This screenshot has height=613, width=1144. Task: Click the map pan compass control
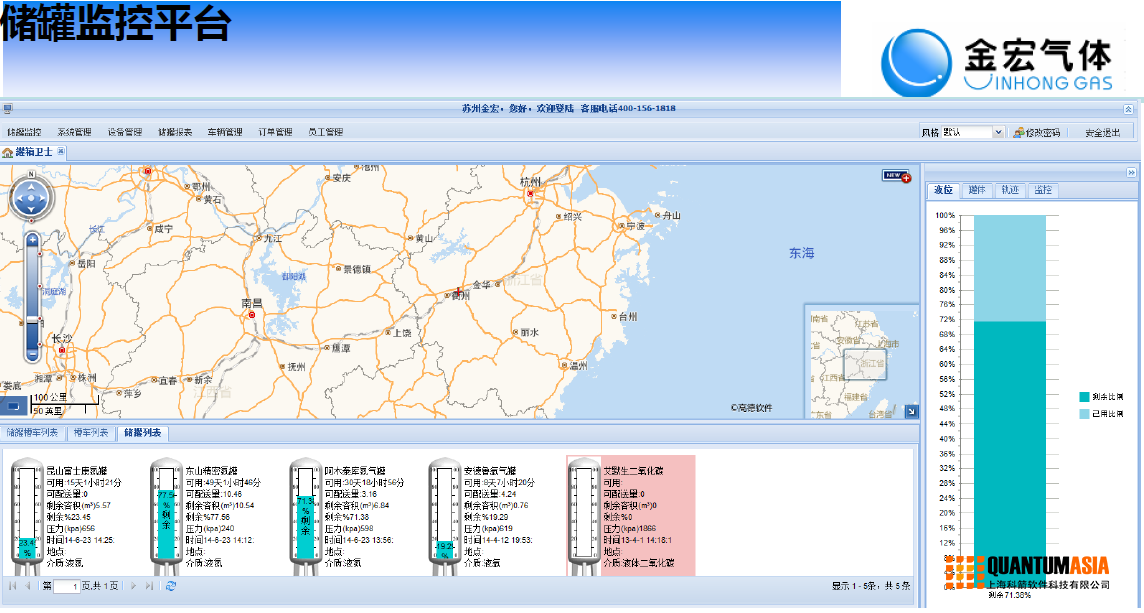pyautogui.click(x=31, y=198)
